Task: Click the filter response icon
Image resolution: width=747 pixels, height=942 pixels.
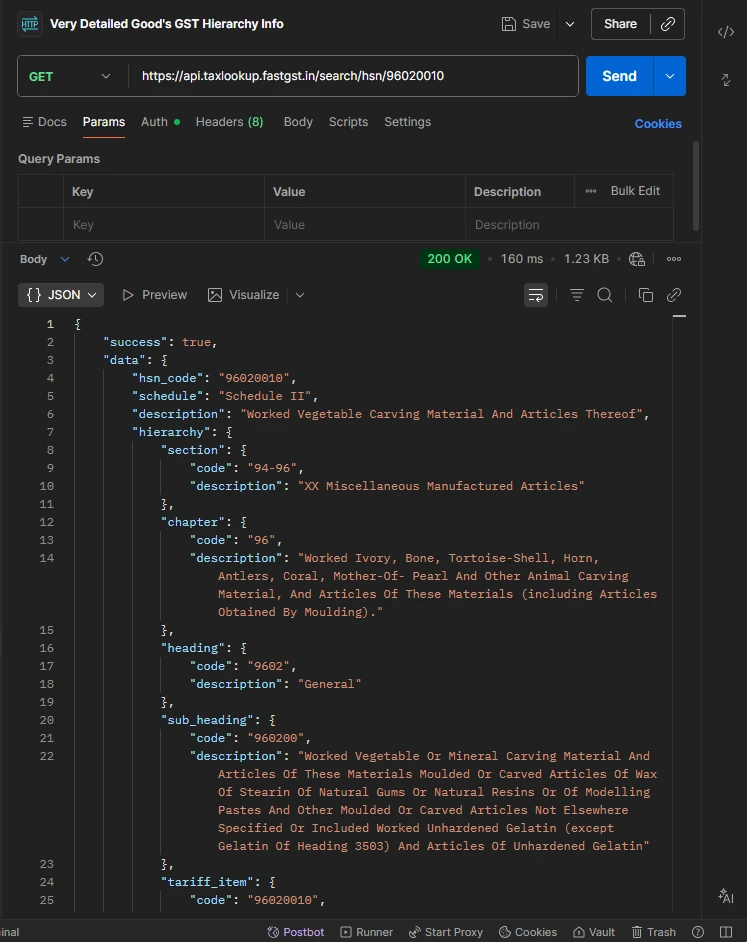Action: click(576, 295)
